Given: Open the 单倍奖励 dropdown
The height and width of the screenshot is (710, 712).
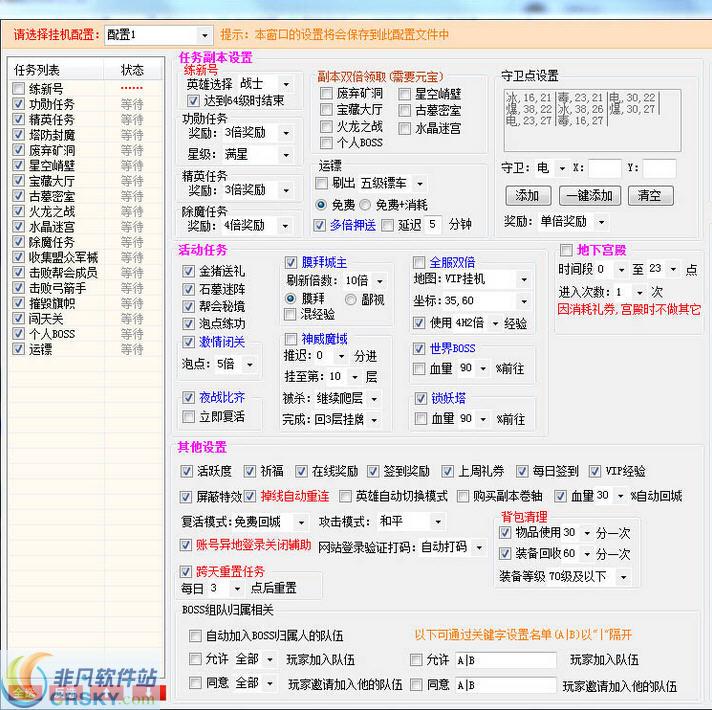Looking at the screenshot, I should pyautogui.click(x=573, y=222).
